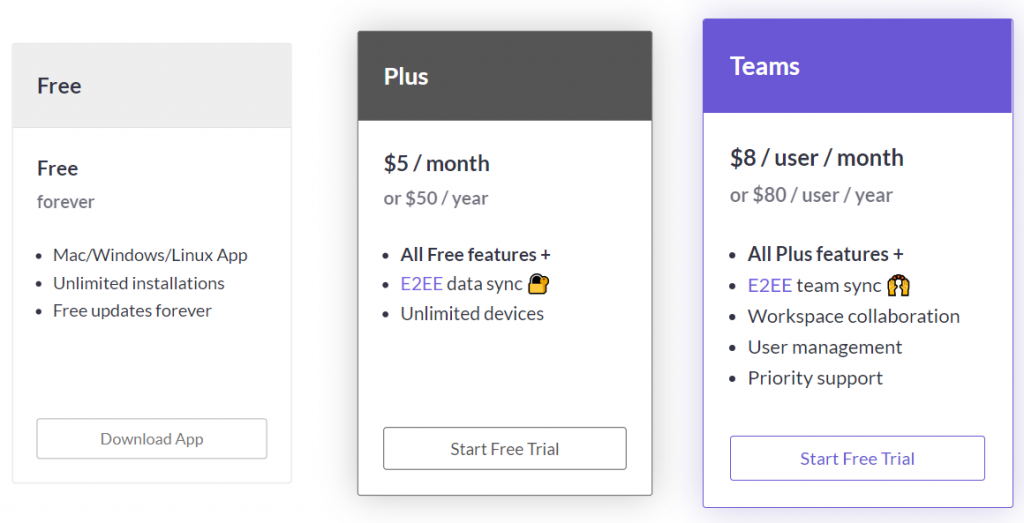Start Free Trial in the Teams plan

pyautogui.click(x=857, y=459)
